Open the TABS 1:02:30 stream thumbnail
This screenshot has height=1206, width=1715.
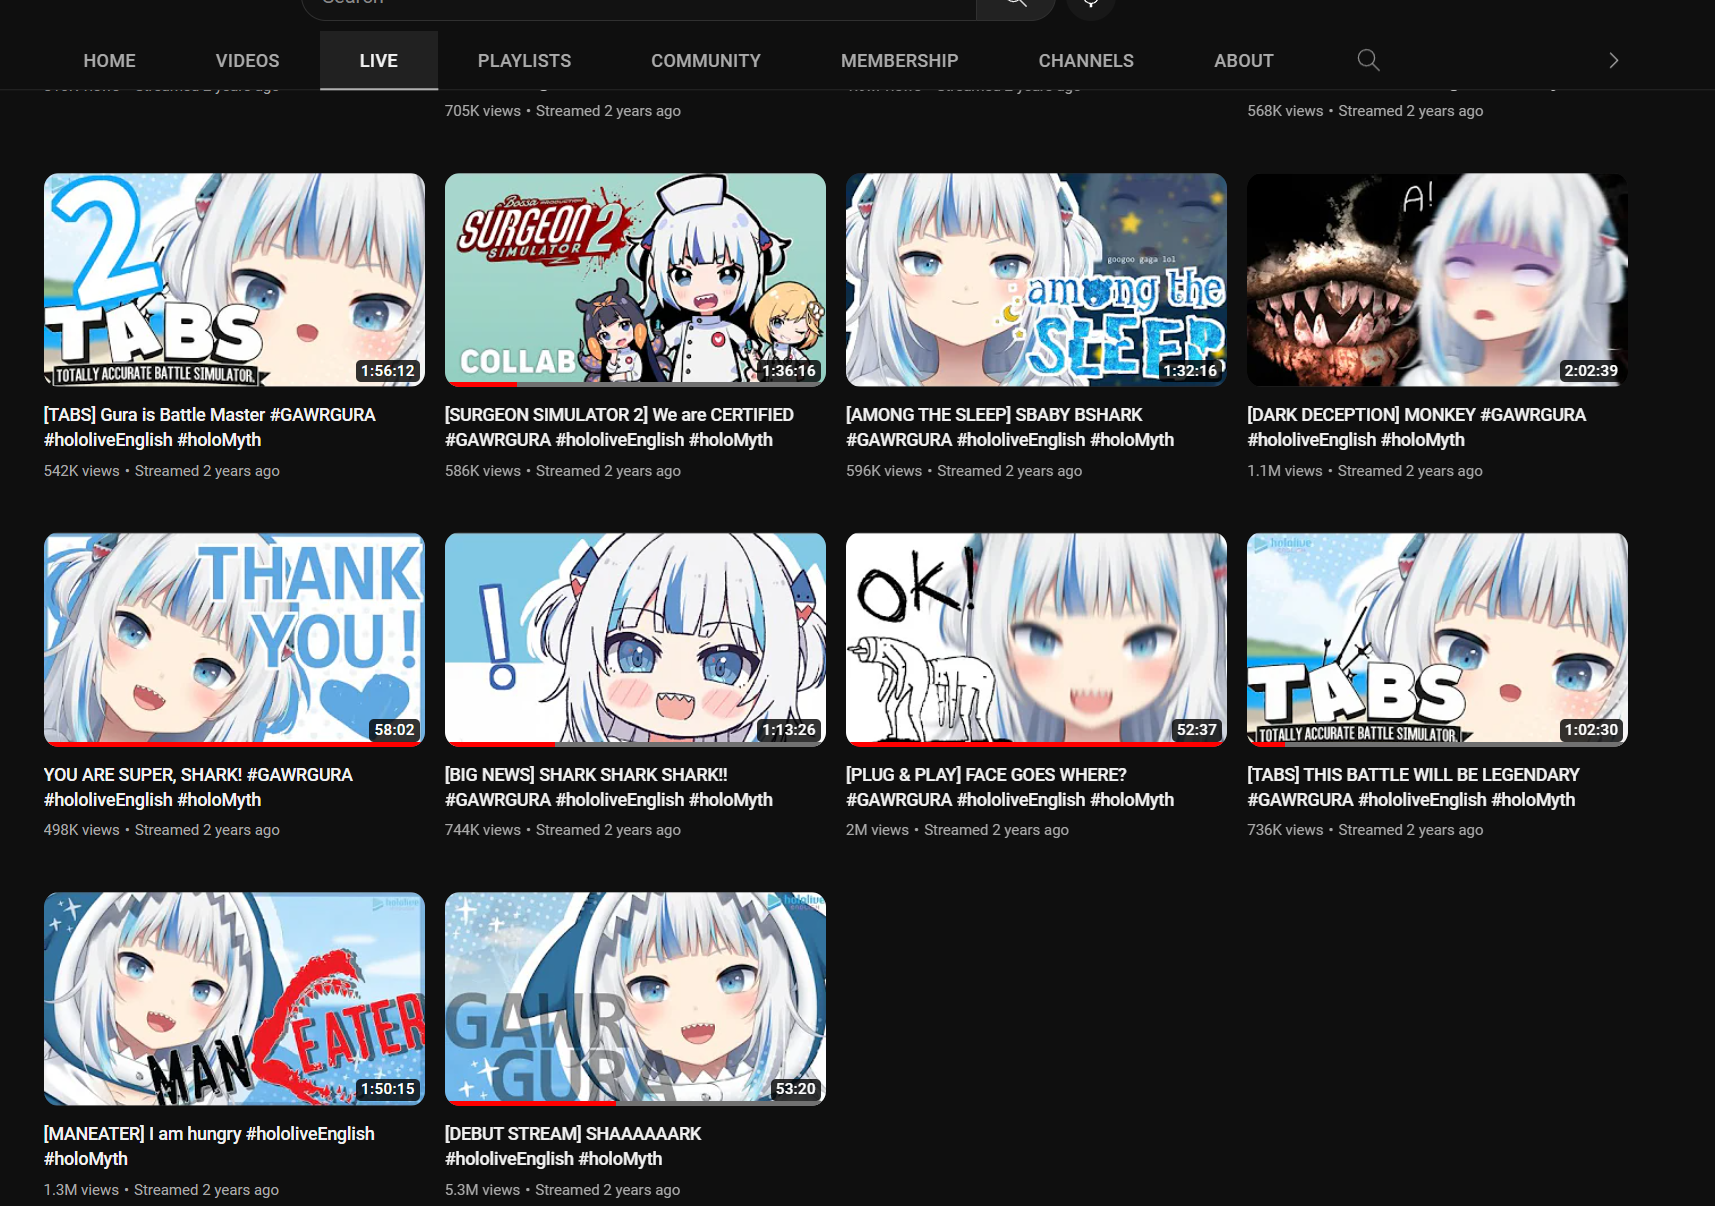coord(1437,639)
